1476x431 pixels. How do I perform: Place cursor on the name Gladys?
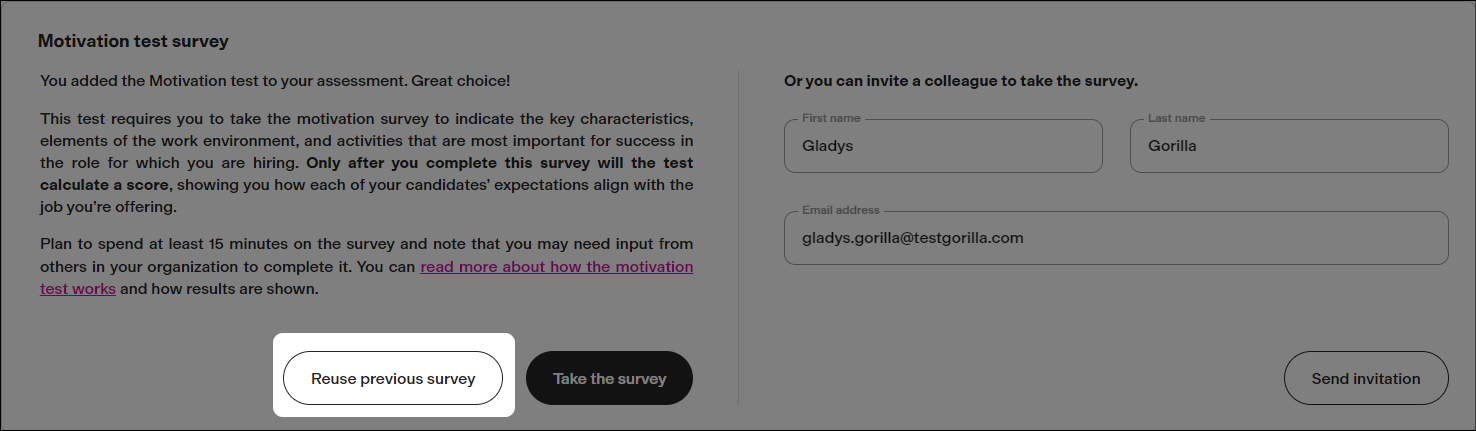827,146
